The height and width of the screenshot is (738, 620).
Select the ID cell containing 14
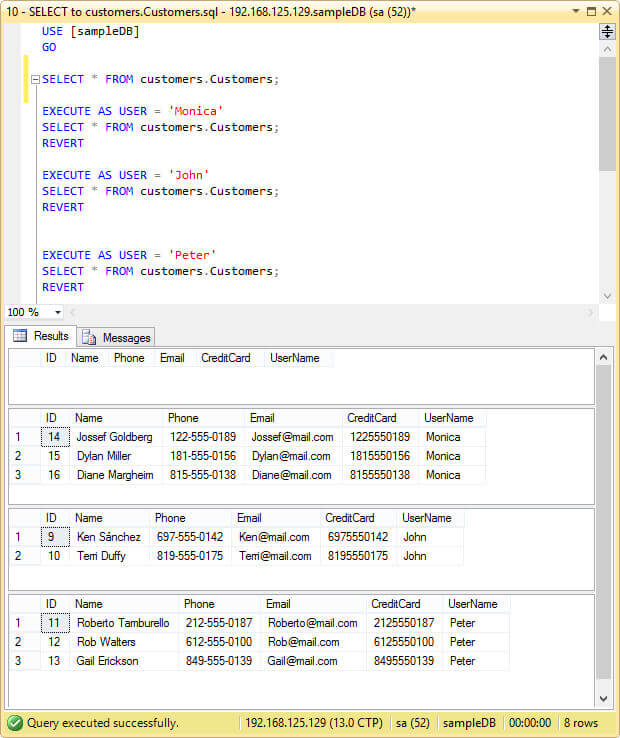click(54, 437)
